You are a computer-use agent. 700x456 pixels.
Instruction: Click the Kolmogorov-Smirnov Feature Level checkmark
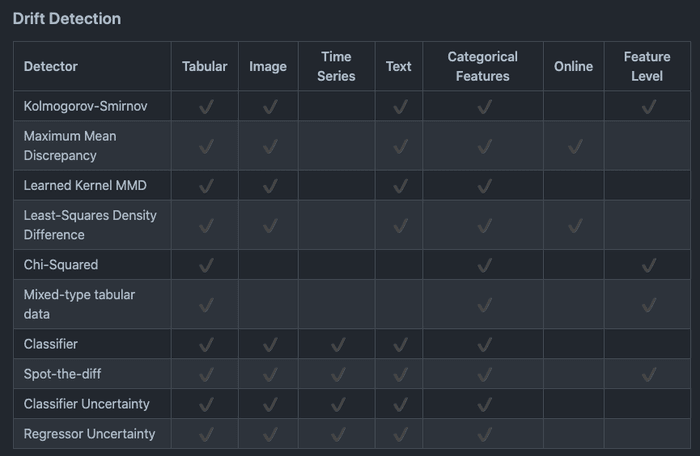tap(648, 106)
